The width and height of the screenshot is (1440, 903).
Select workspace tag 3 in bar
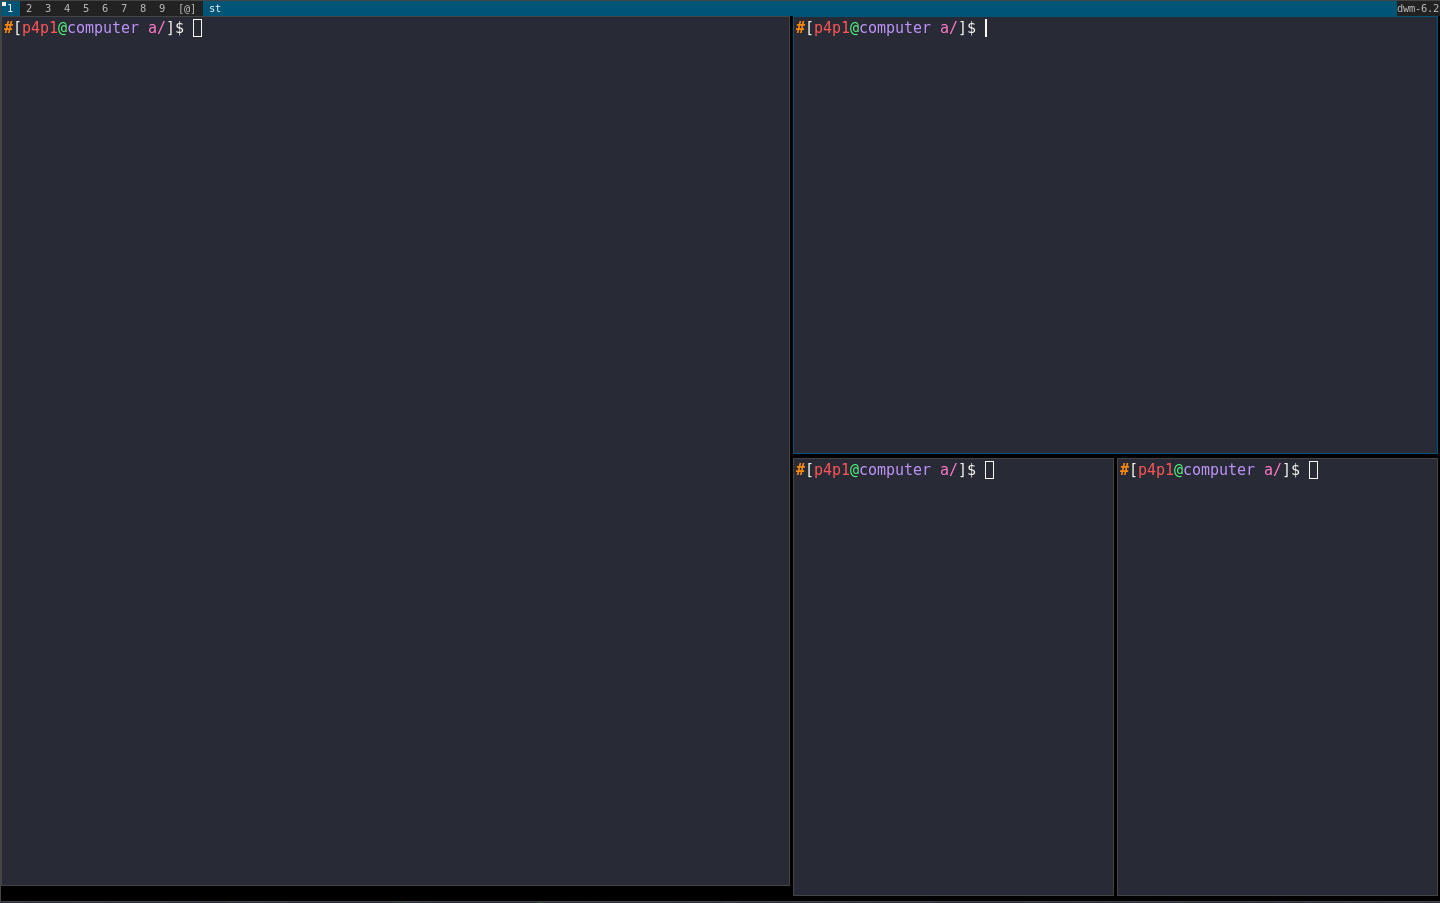point(48,8)
